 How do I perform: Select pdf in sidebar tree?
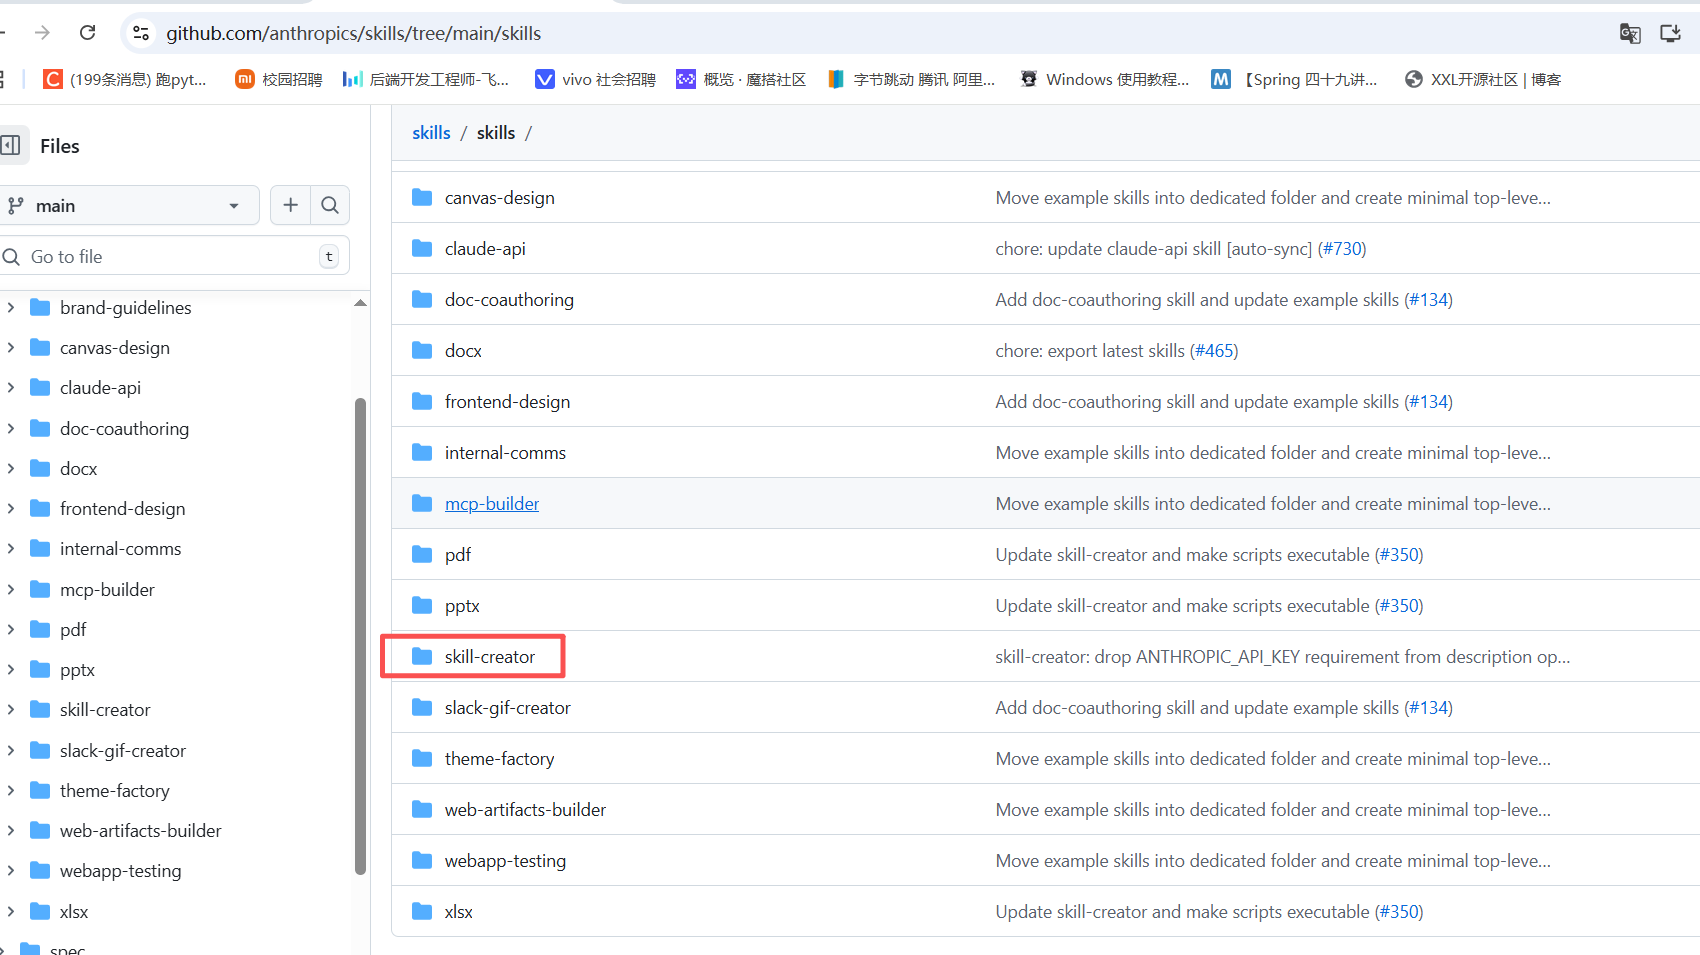pyautogui.click(x=73, y=629)
